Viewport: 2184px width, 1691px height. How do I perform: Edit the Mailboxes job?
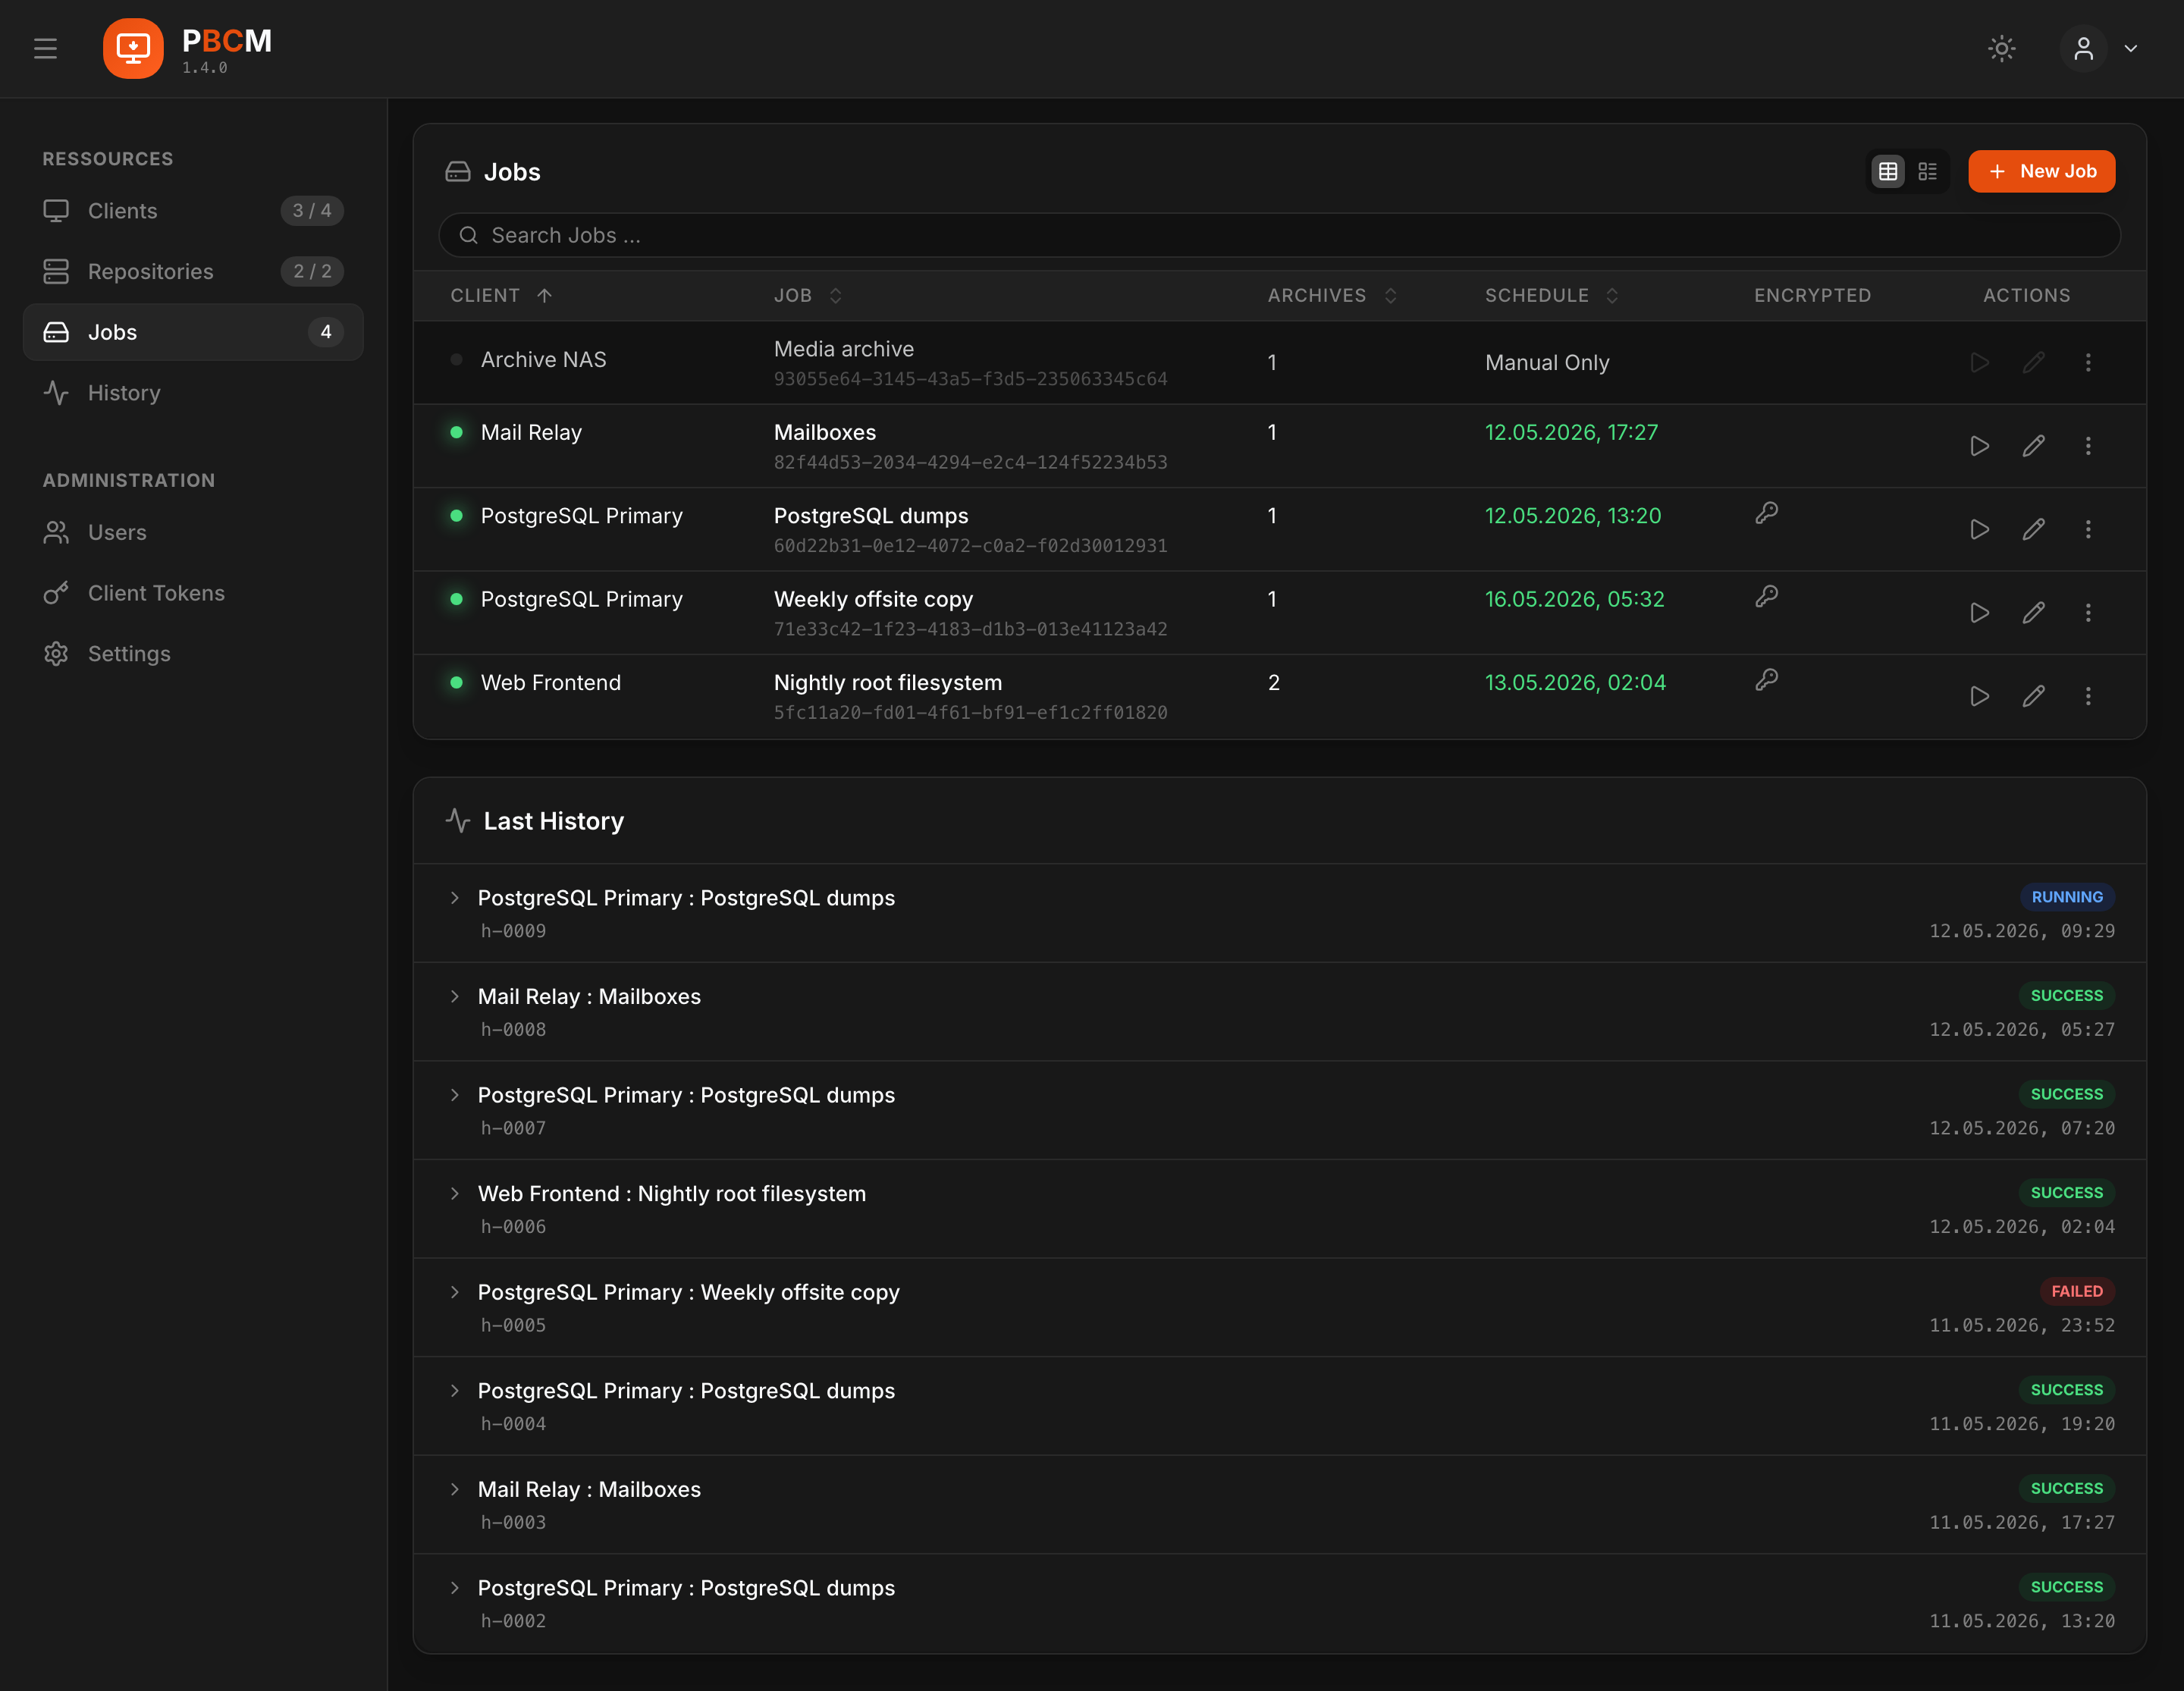click(x=2033, y=446)
